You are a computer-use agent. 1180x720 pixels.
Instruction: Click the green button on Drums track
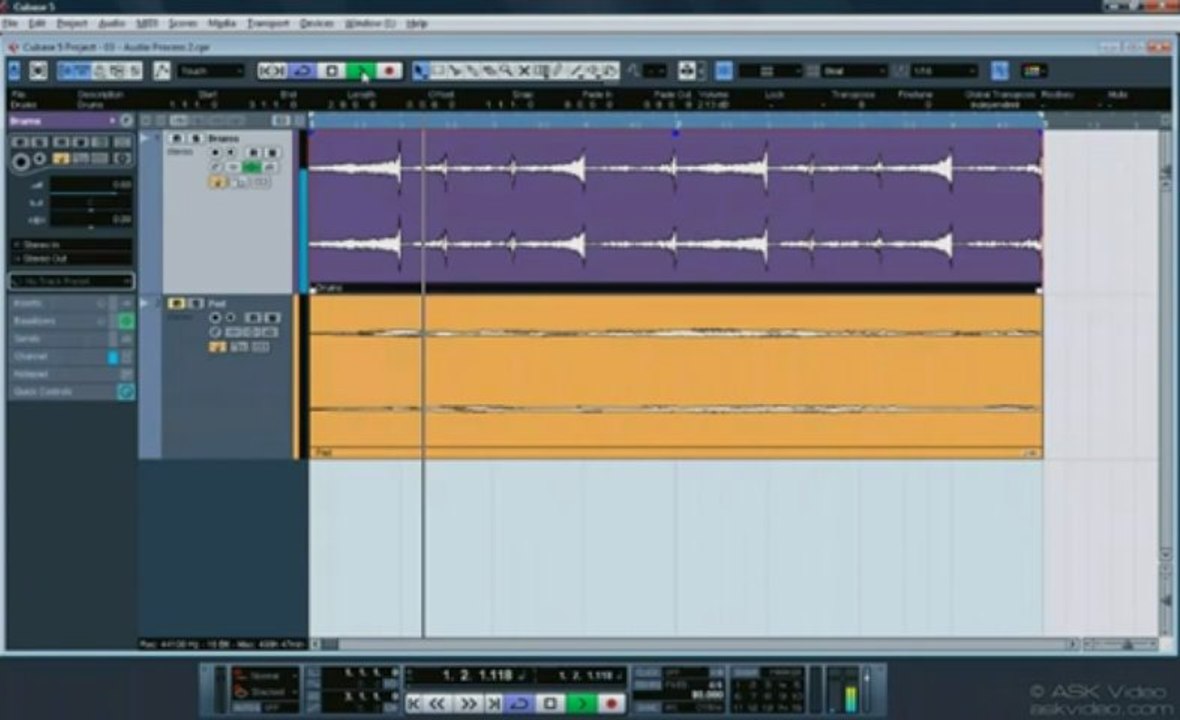point(251,167)
